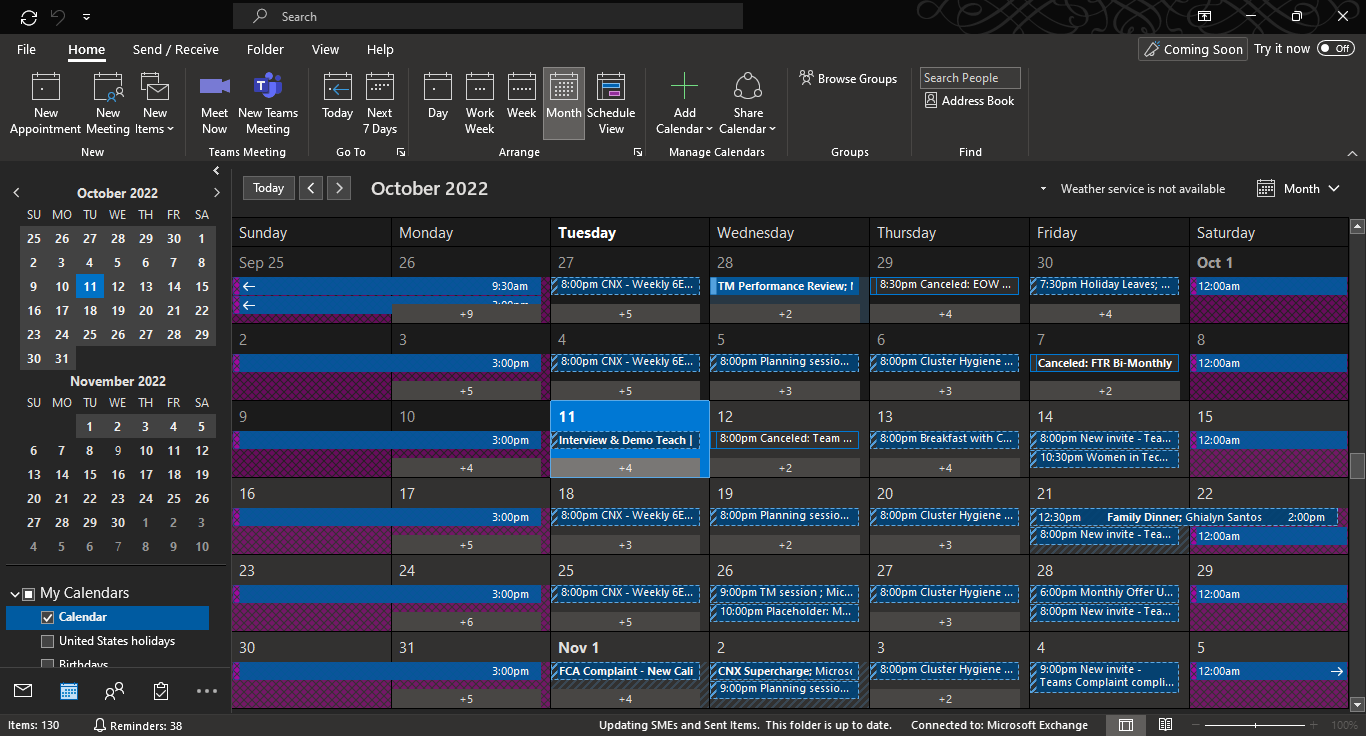Open the weather service options dropdown
The height and width of the screenshot is (736, 1366).
[1043, 189]
